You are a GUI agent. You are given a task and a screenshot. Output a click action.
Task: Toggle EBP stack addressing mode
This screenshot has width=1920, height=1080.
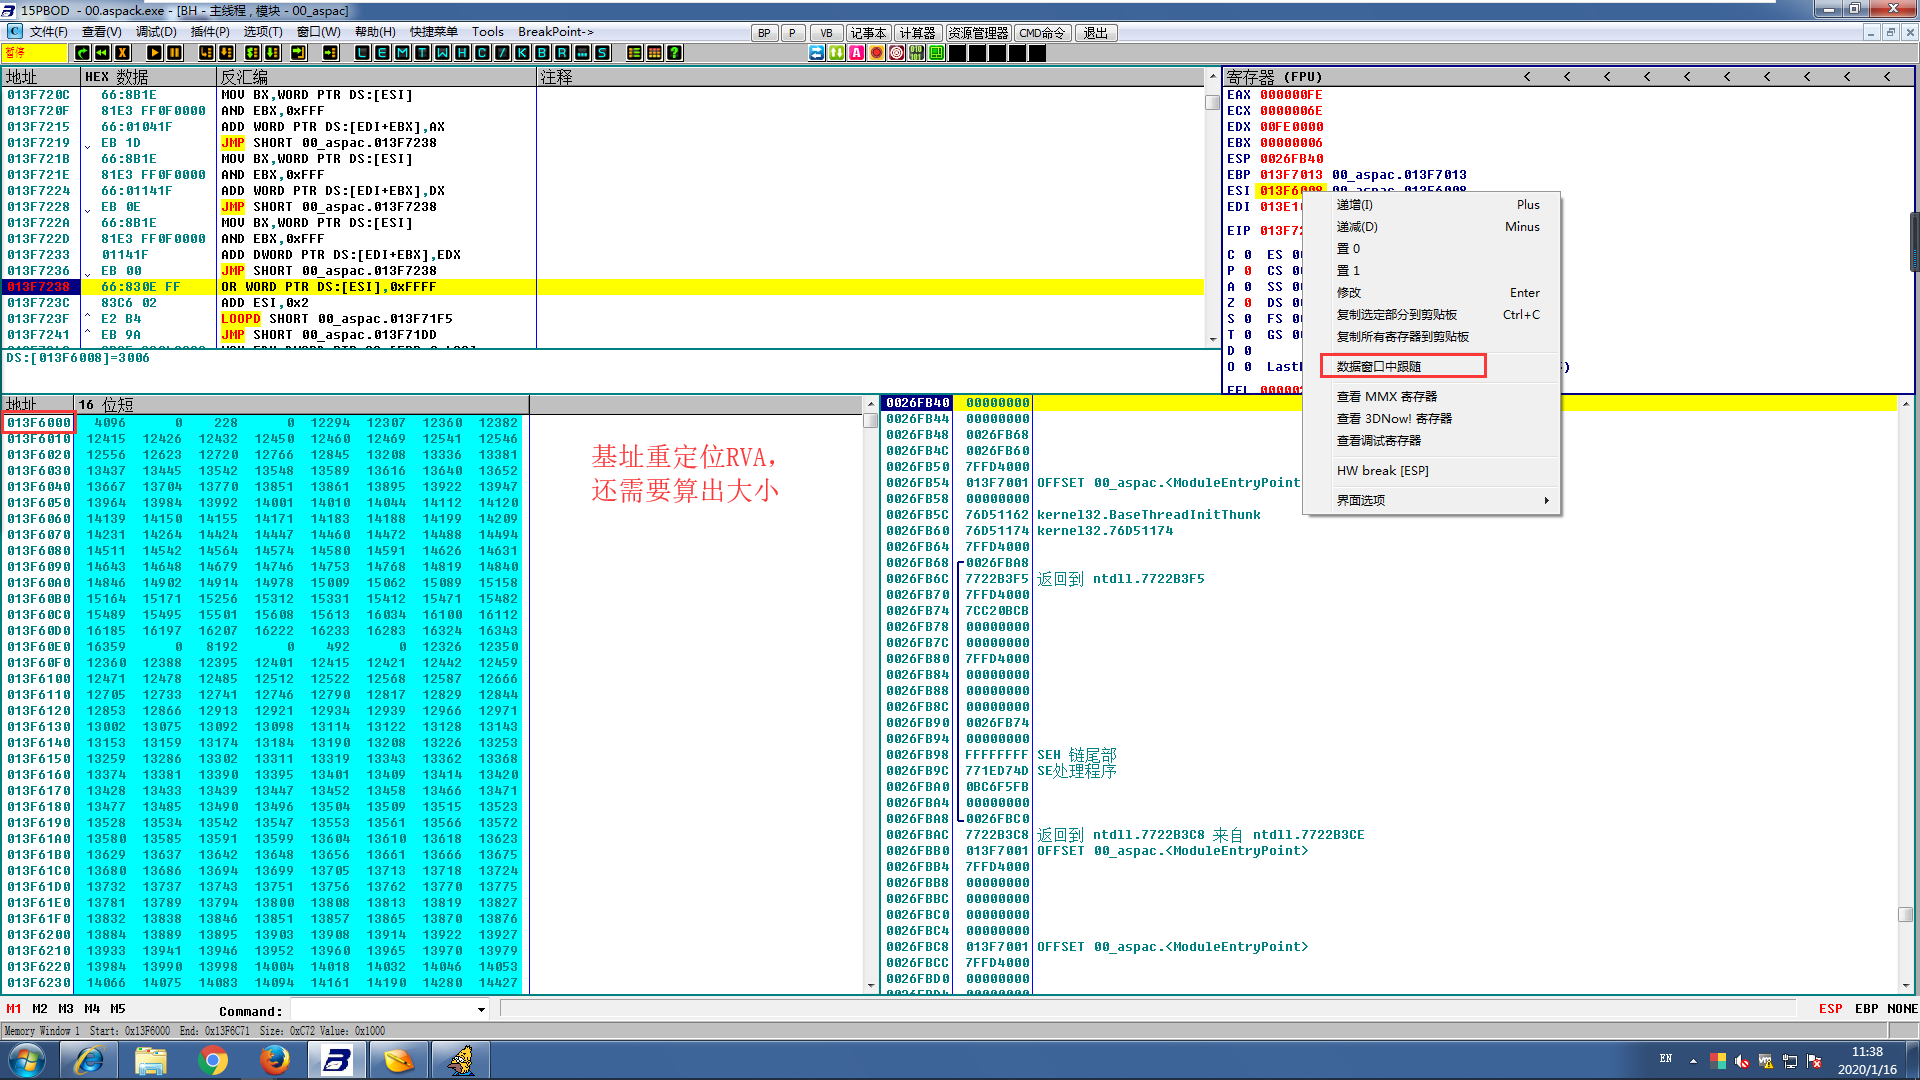tap(1866, 1009)
